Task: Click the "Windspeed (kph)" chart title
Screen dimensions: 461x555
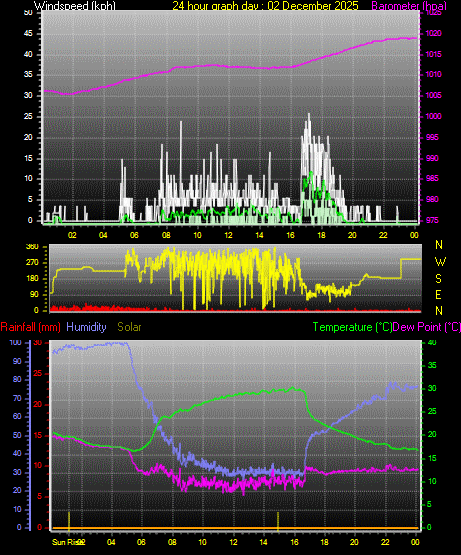Action: [75, 6]
